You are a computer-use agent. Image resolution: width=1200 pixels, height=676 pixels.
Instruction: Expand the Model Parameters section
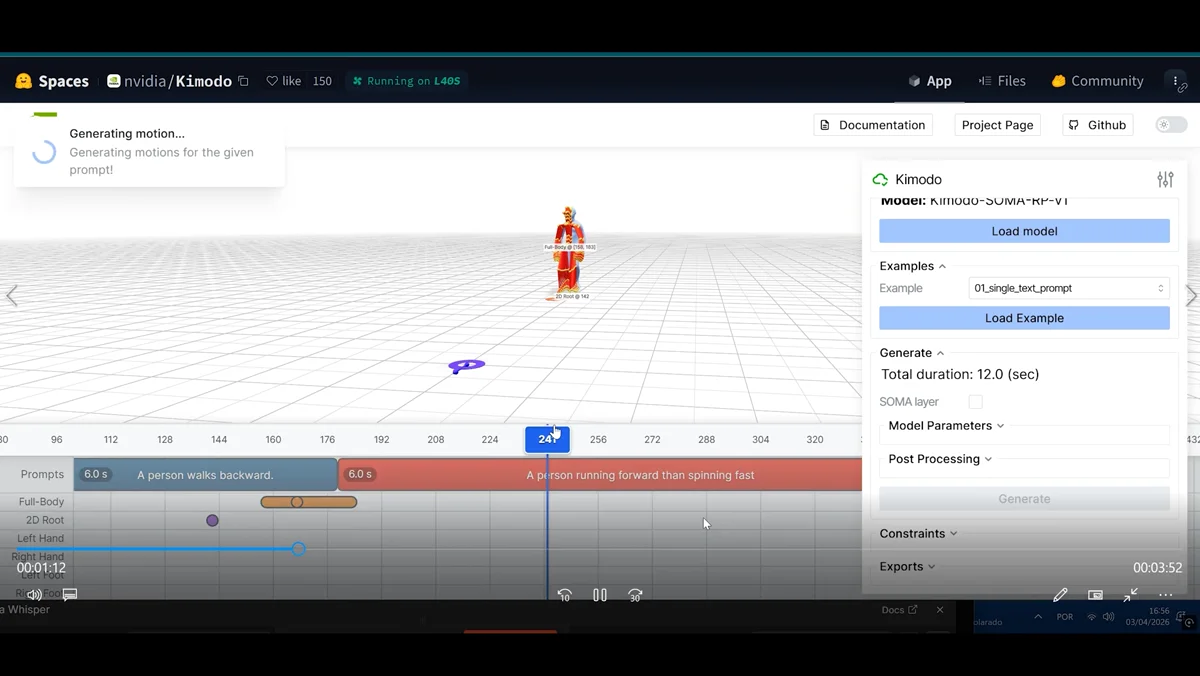tap(946, 426)
